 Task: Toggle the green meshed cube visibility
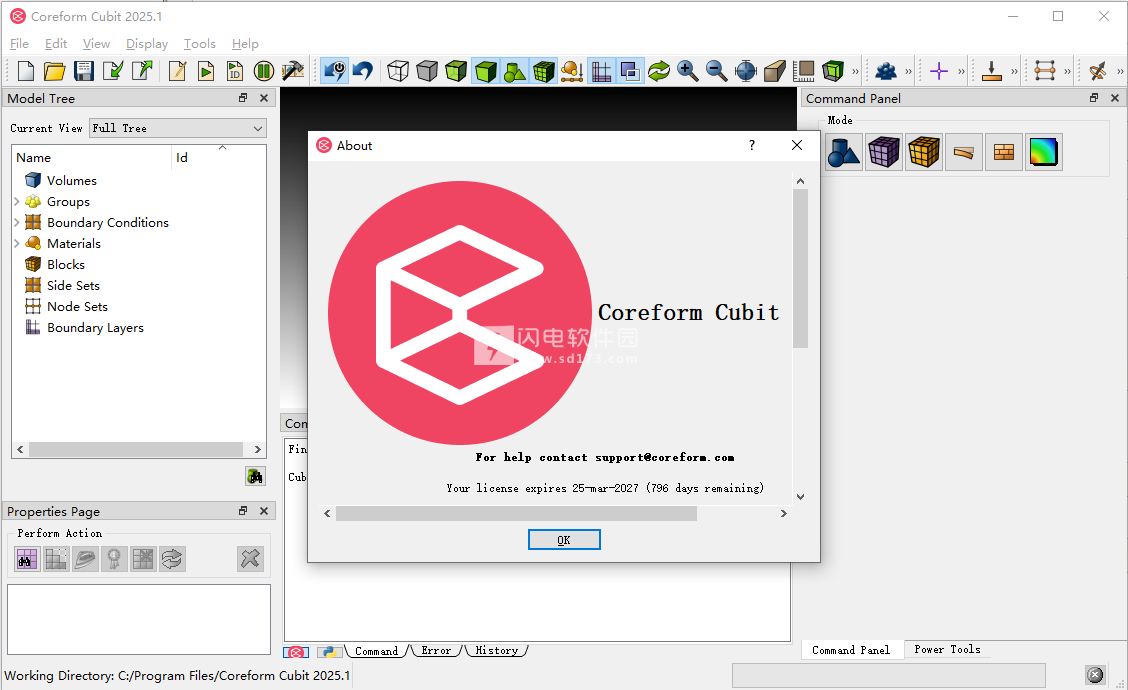click(x=544, y=71)
